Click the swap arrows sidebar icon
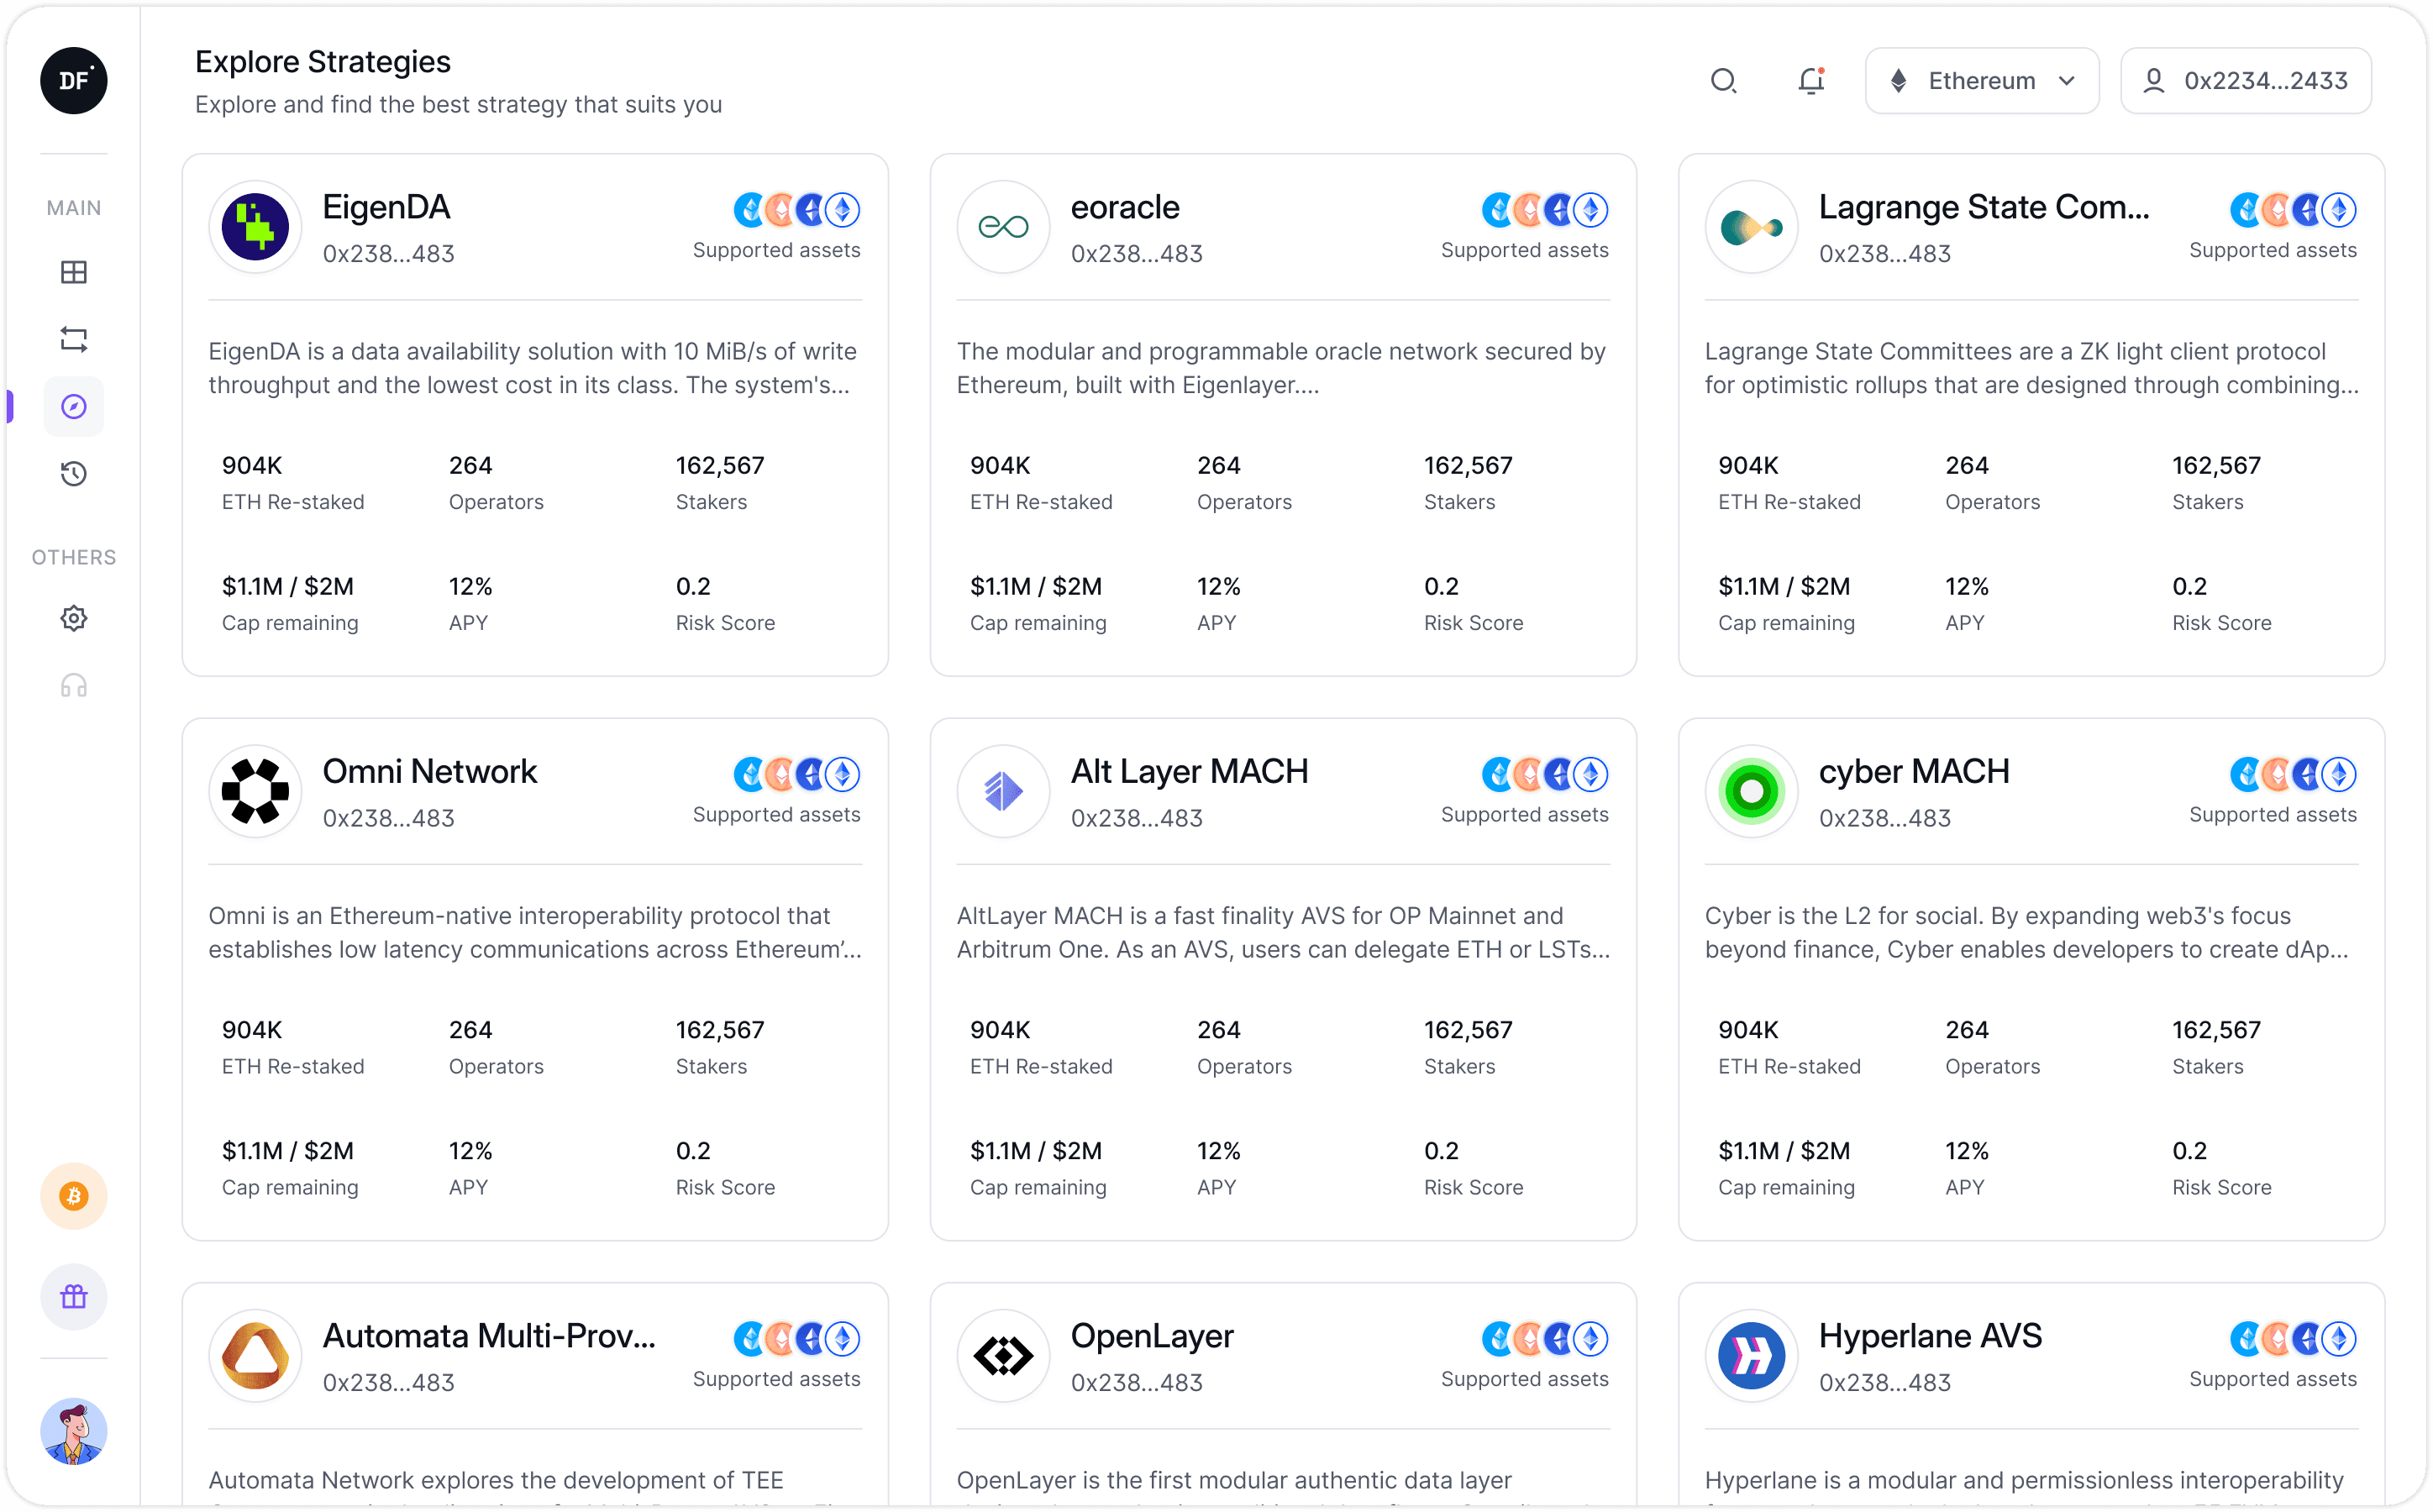This screenshot has height=1512, width=2433. coord(74,339)
